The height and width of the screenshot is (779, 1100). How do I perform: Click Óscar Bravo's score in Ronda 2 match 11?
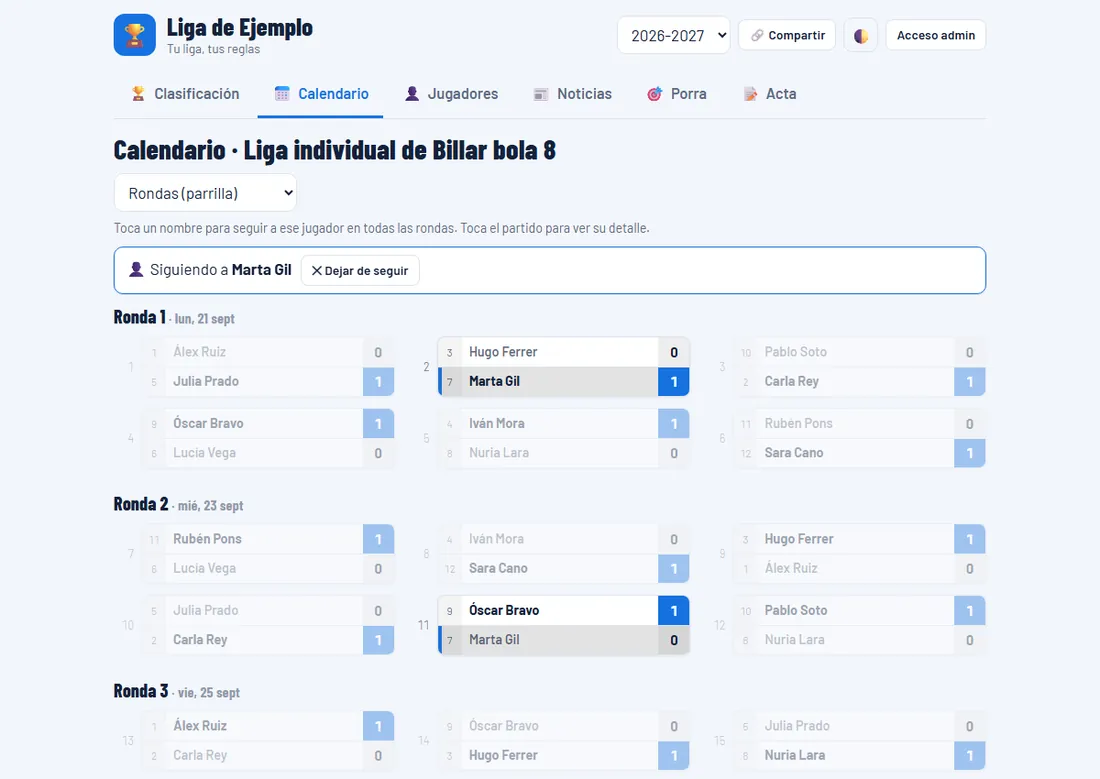pos(673,611)
